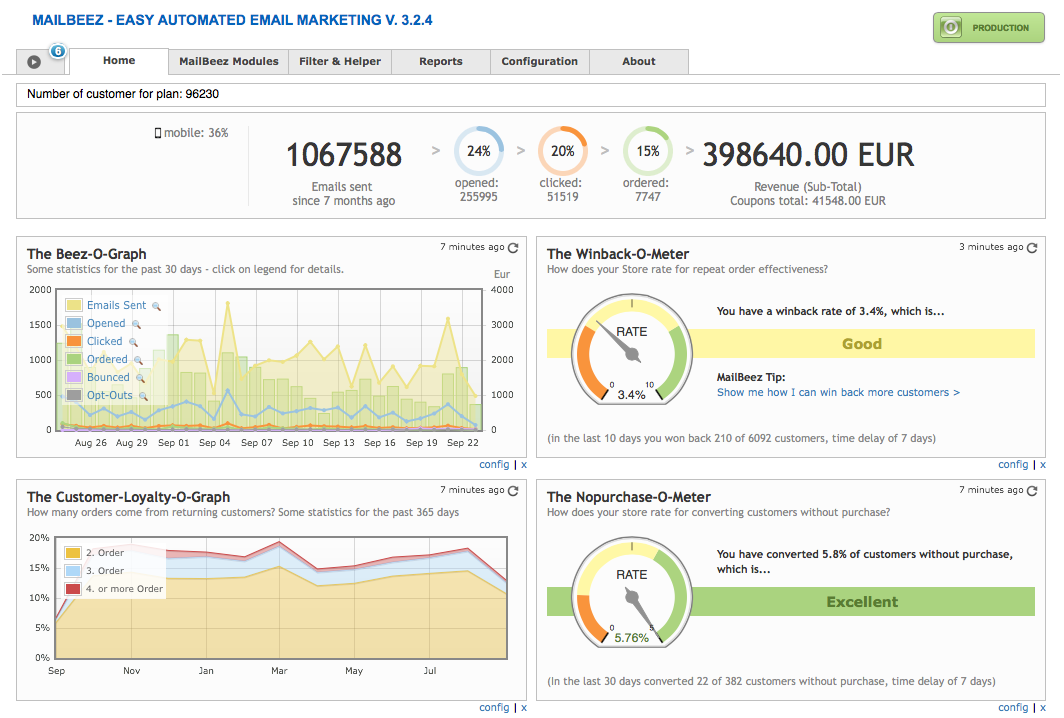1064x718 pixels.
Task: Close the Beez-O-Graph widget with x
Action: (524, 465)
